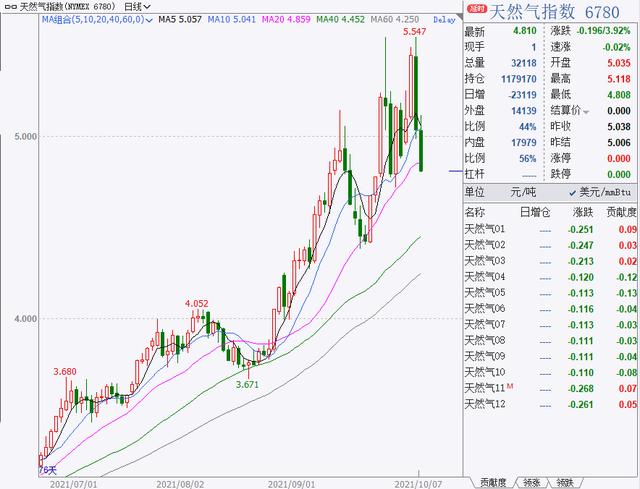640x489 pixels.
Task: Click the 2021/10/07 date axis label
Action: click(418, 484)
